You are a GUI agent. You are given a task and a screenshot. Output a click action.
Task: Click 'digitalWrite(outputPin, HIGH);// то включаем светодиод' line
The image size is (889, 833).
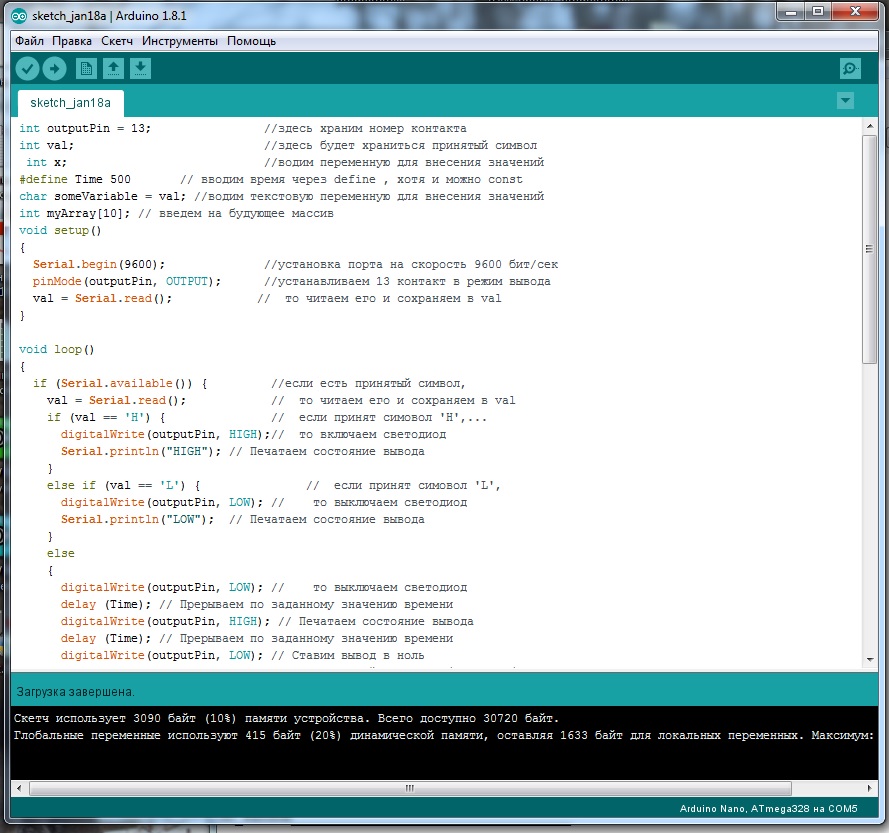point(253,435)
